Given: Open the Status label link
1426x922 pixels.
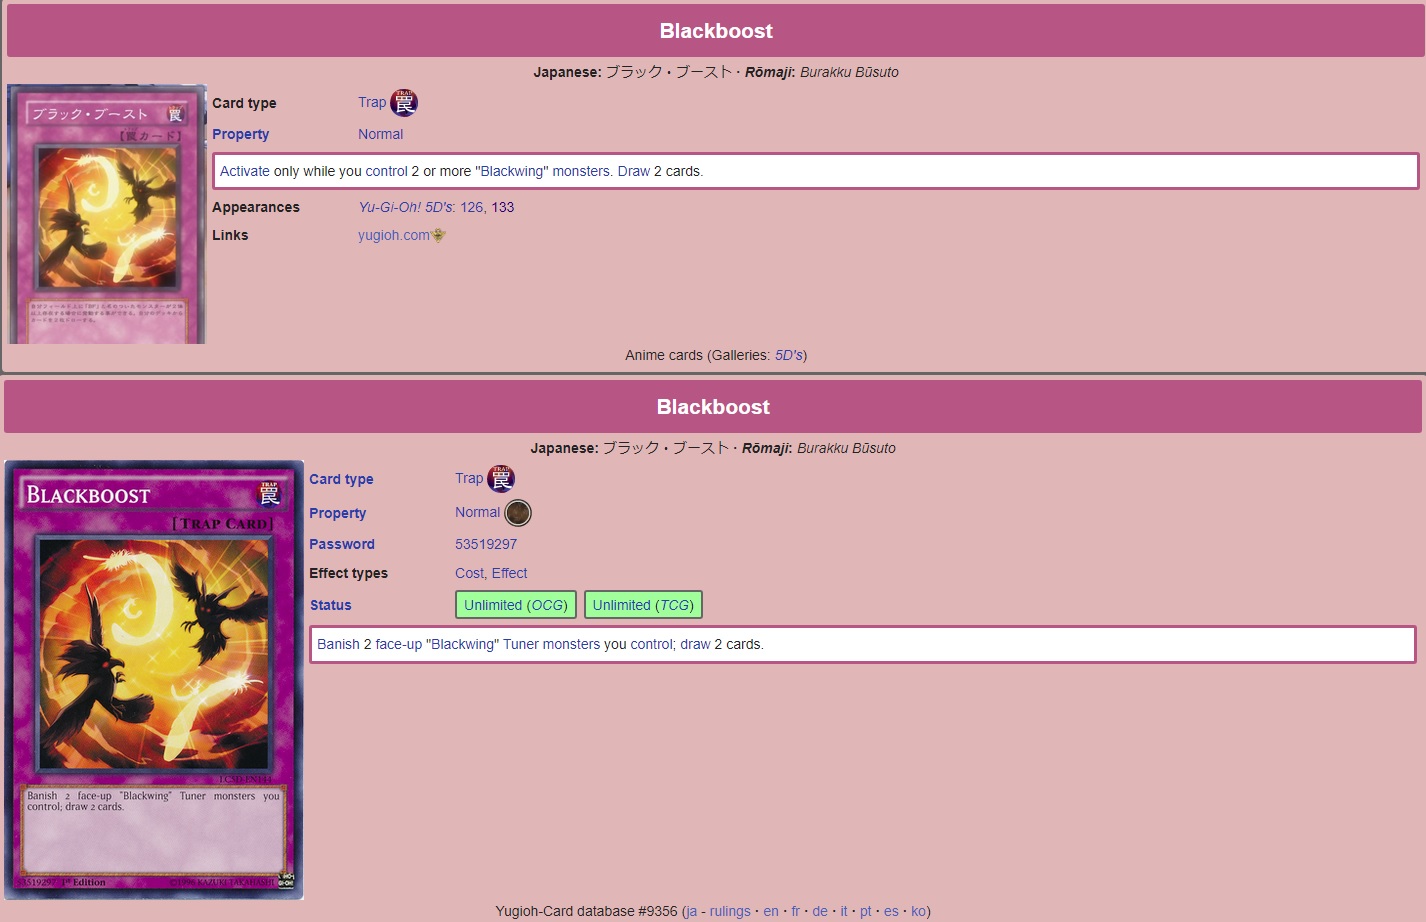Looking at the screenshot, I should [330, 605].
